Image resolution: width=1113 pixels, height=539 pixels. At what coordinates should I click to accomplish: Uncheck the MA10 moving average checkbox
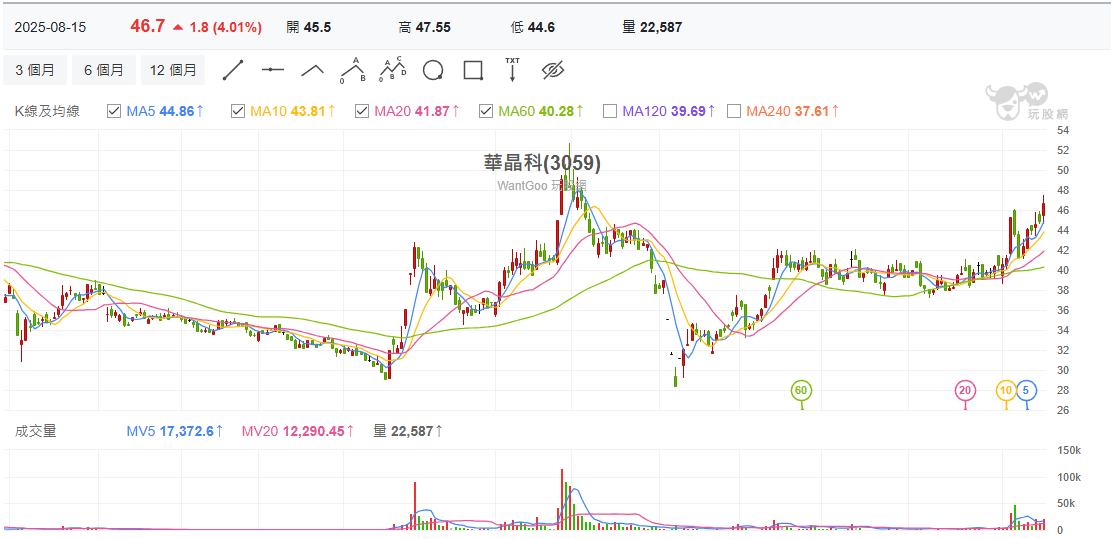[x=238, y=111]
